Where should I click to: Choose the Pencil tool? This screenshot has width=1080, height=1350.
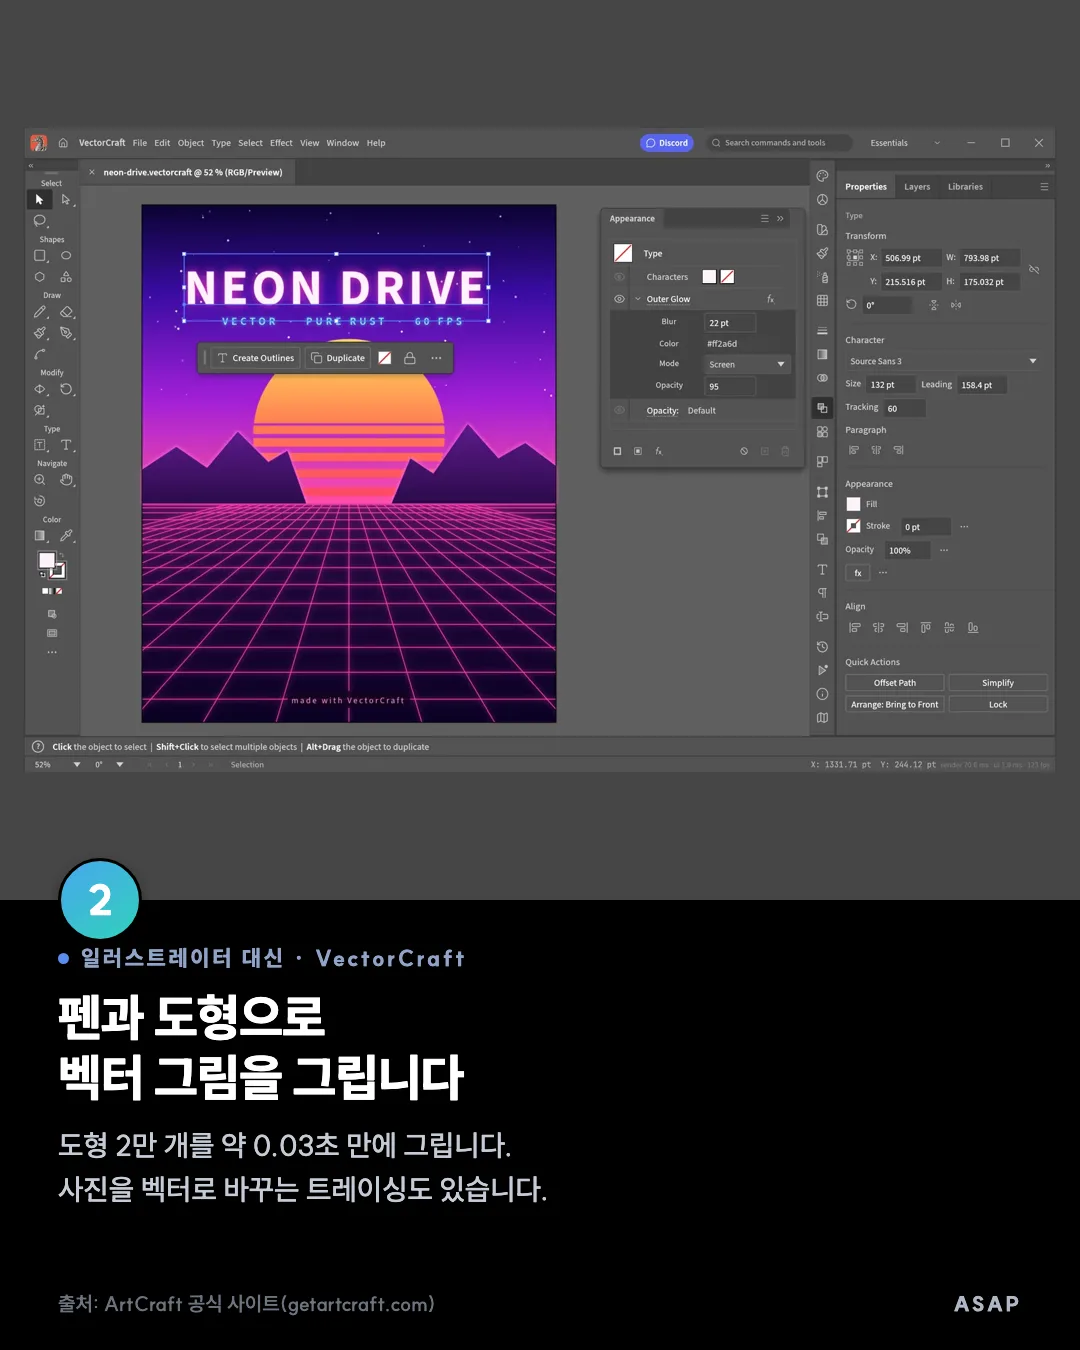pos(40,312)
